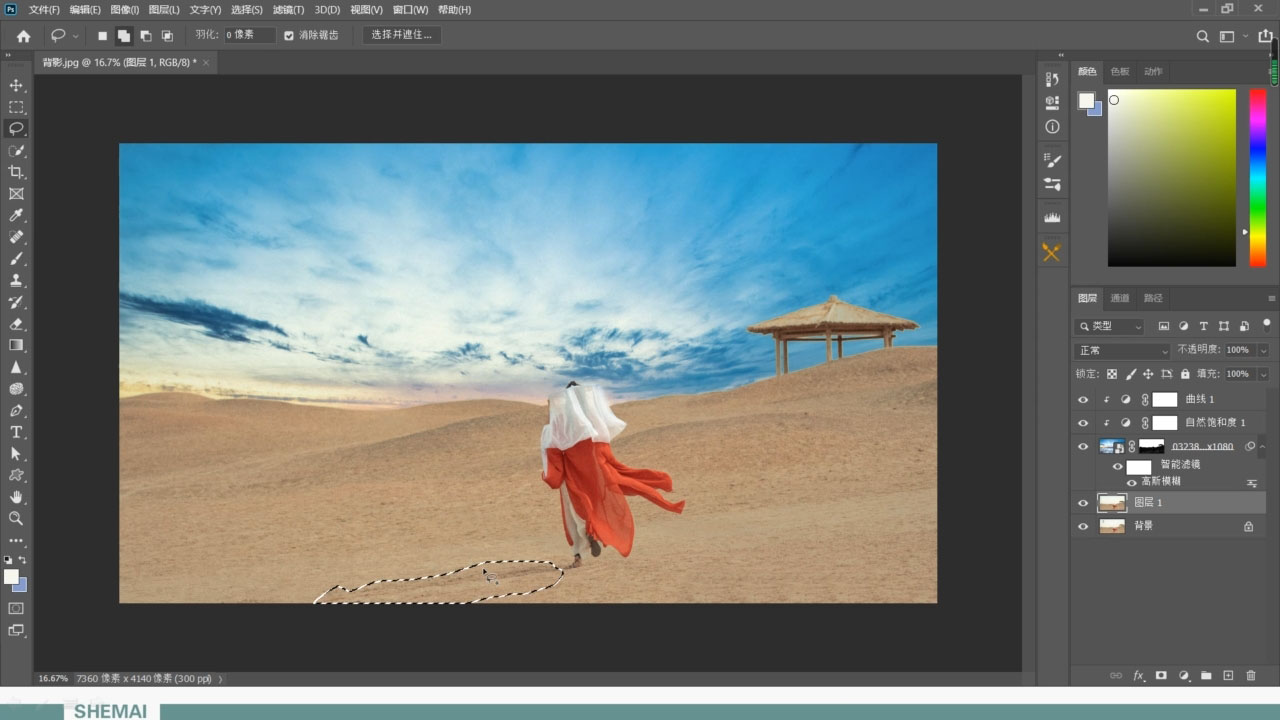The image size is (1280, 720).
Task: Open the 滤镜(T) menu
Action: 288,9
